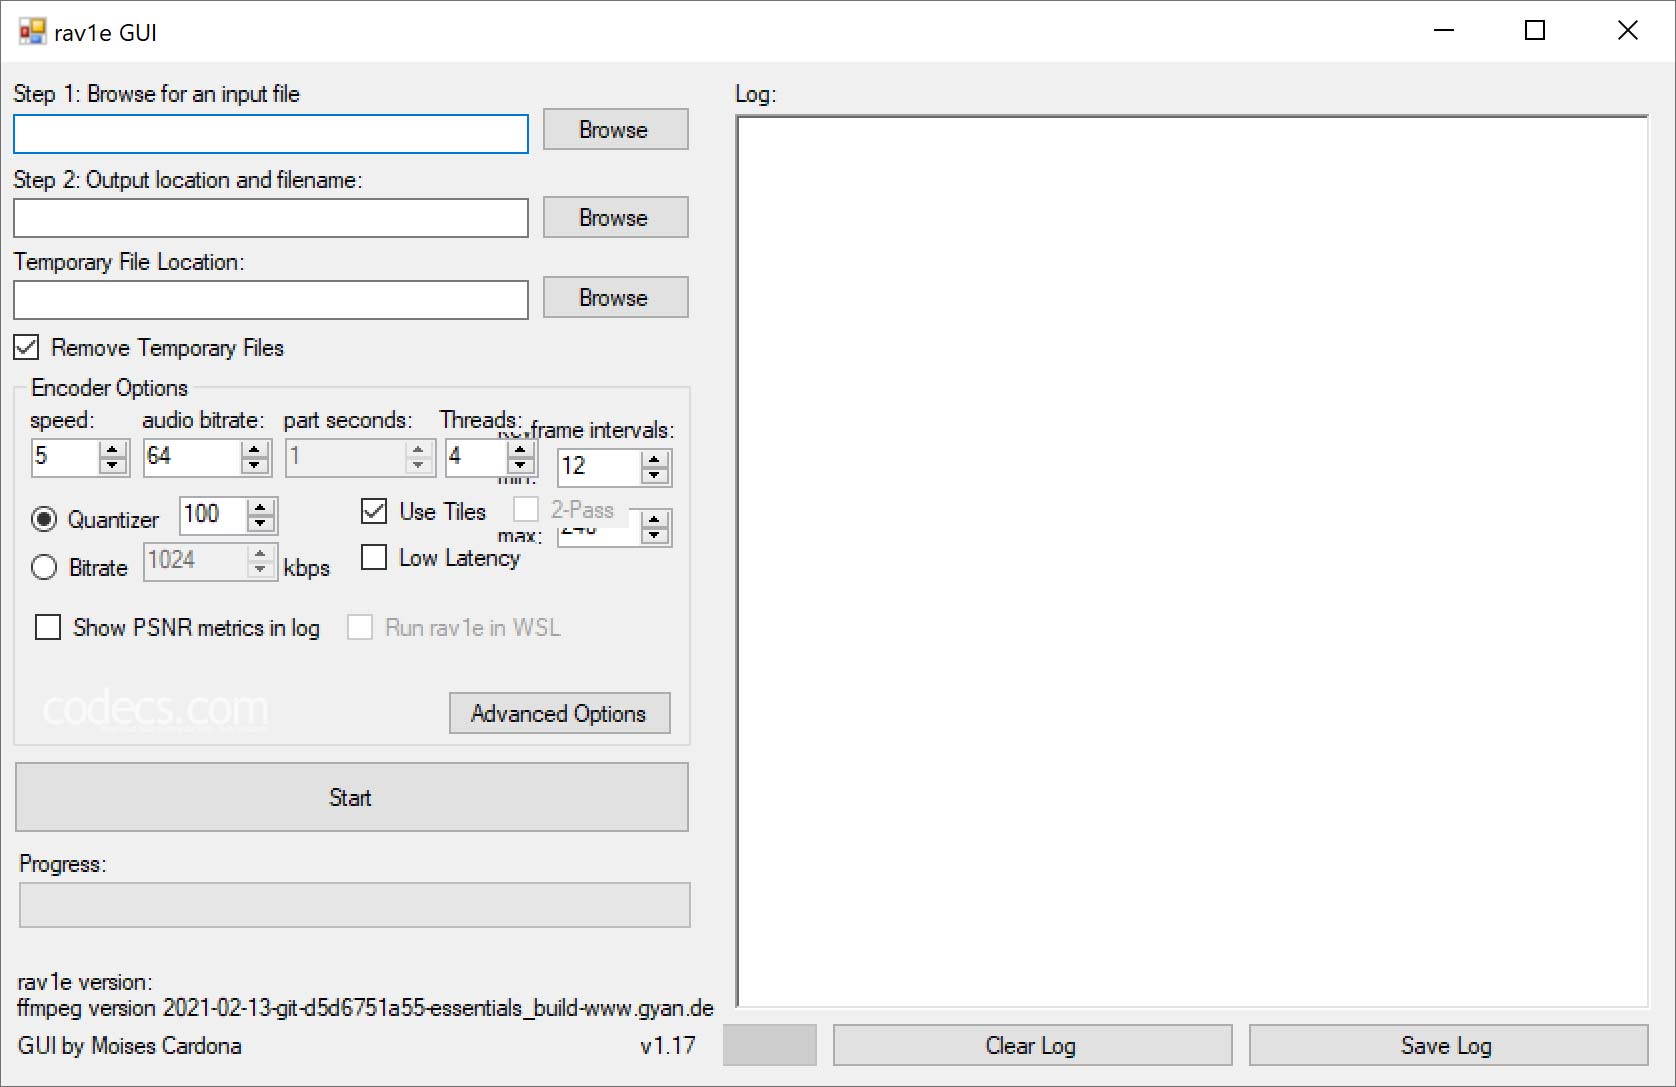Viewport: 1676px width, 1087px height.
Task: Decrease min keyframe interval value
Action: pyautogui.click(x=655, y=475)
